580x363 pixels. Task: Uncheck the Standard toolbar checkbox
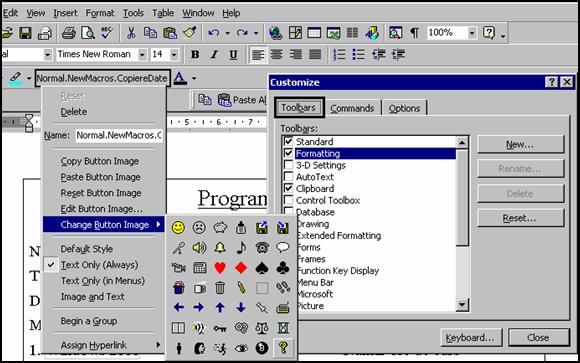tap(289, 141)
